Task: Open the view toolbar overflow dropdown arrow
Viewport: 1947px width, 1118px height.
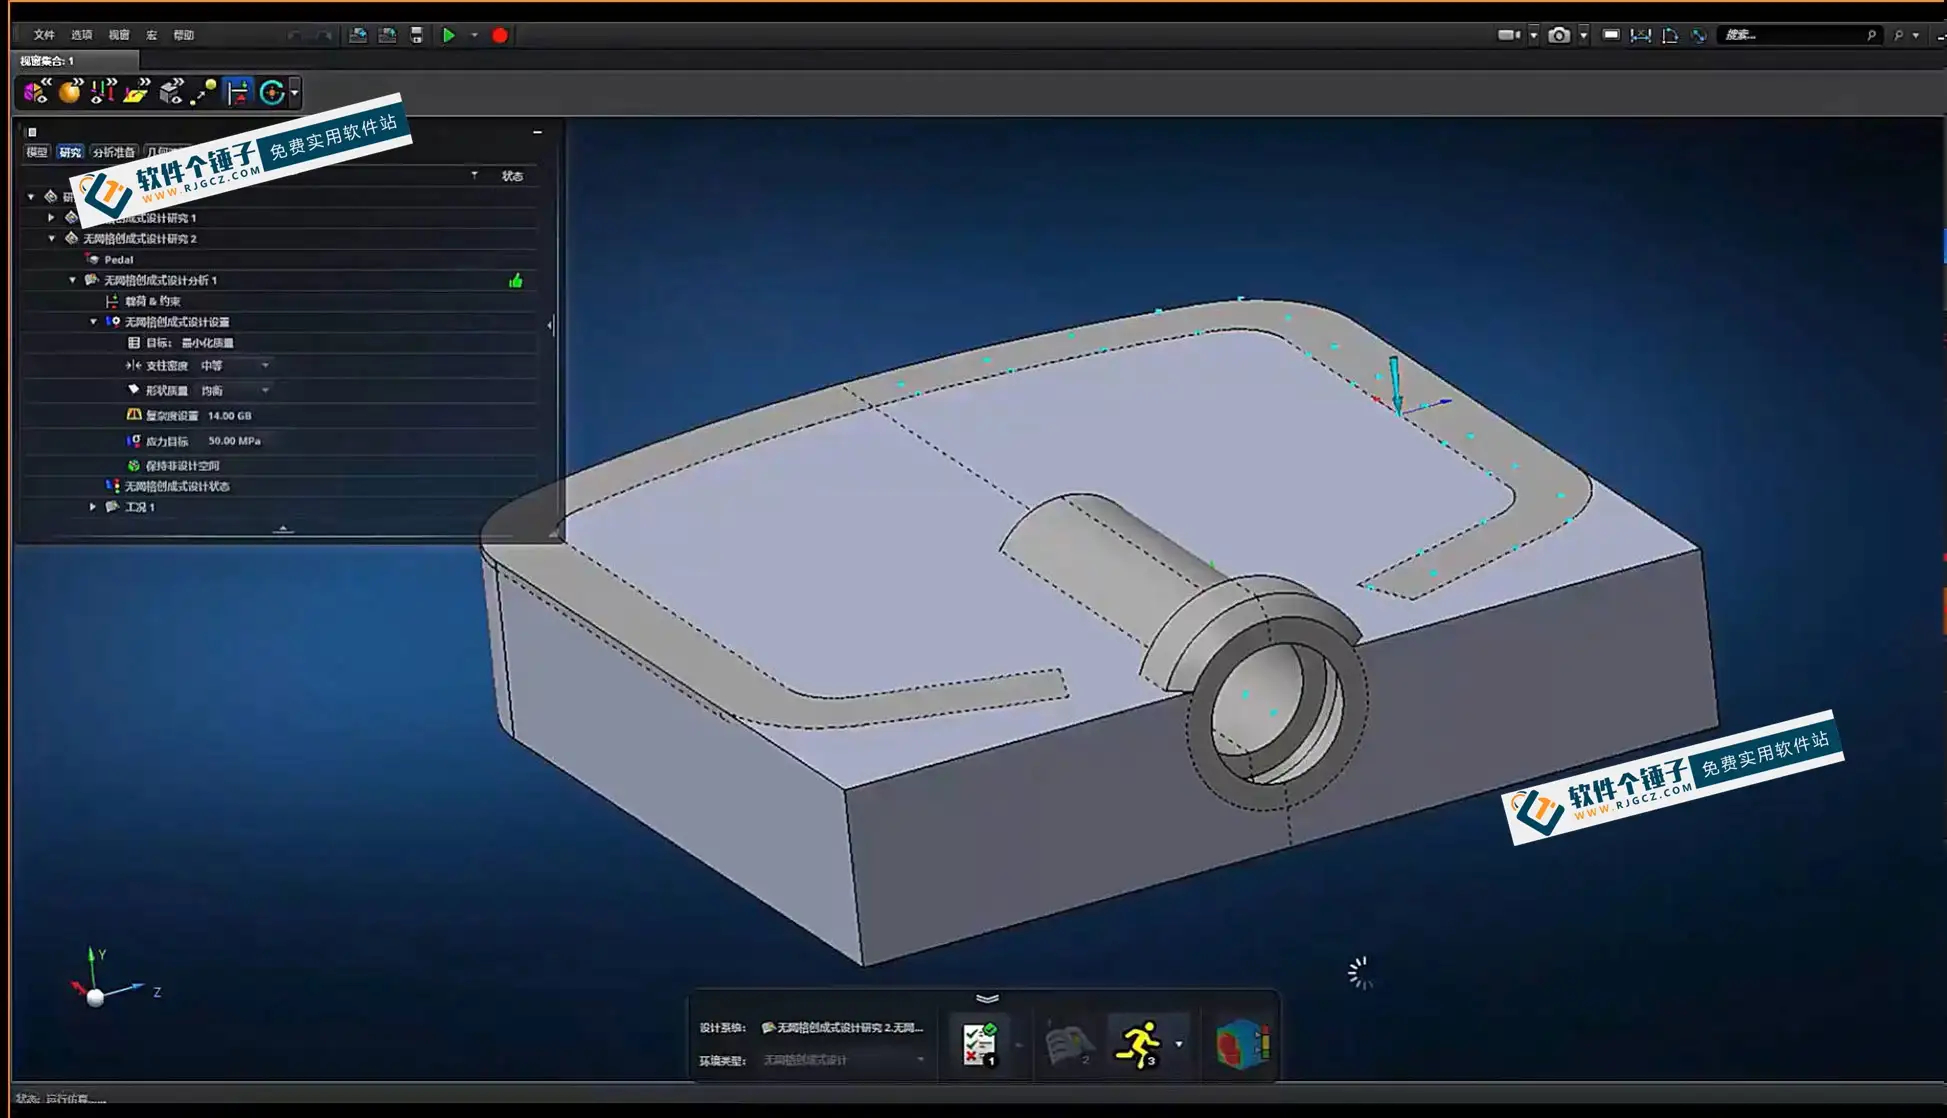Action: point(294,92)
